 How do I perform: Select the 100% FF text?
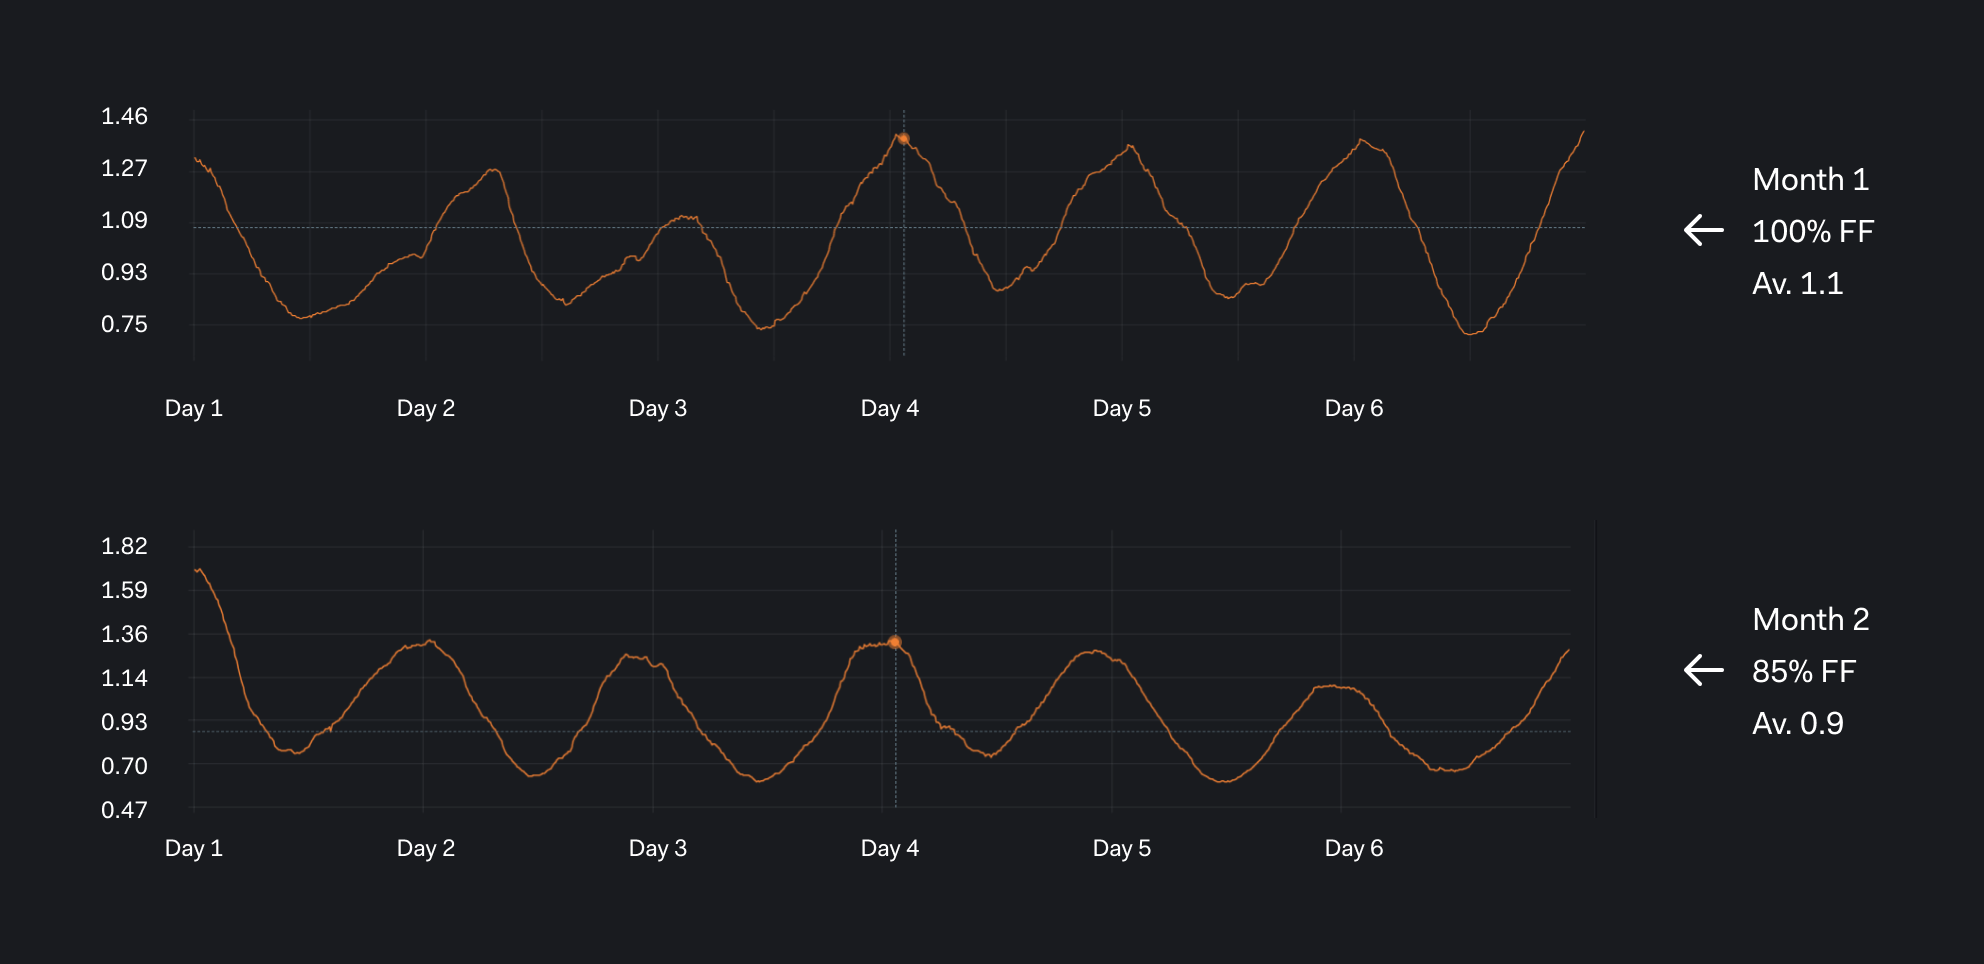coord(1812,232)
